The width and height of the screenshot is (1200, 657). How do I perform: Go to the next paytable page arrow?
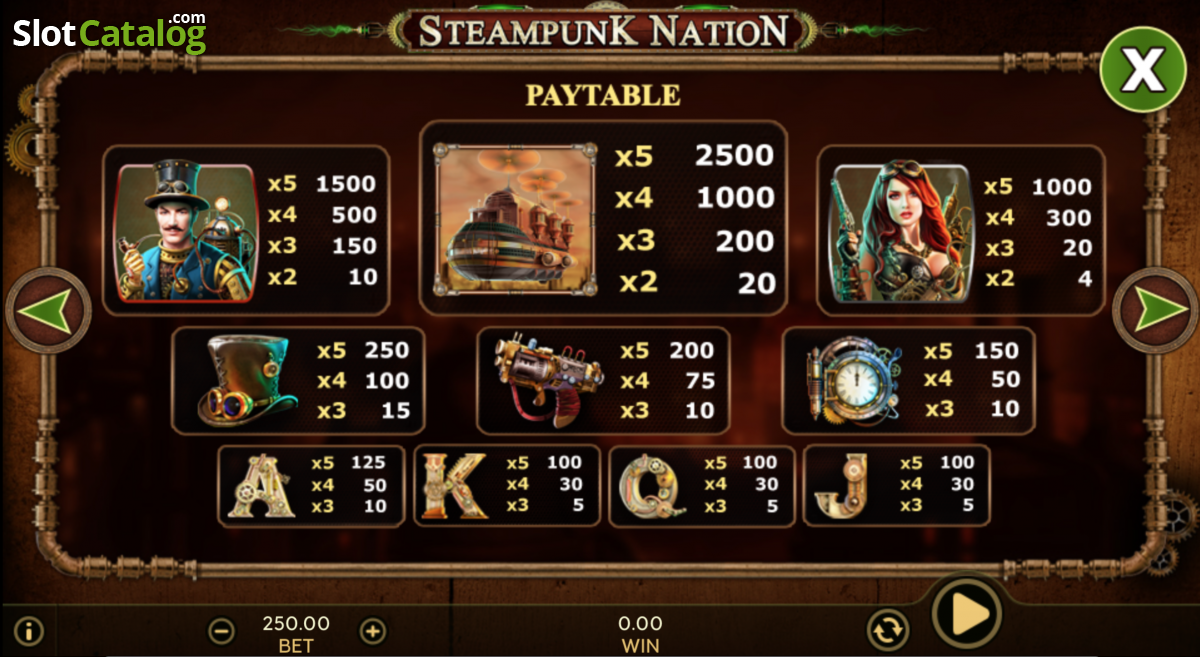1156,311
